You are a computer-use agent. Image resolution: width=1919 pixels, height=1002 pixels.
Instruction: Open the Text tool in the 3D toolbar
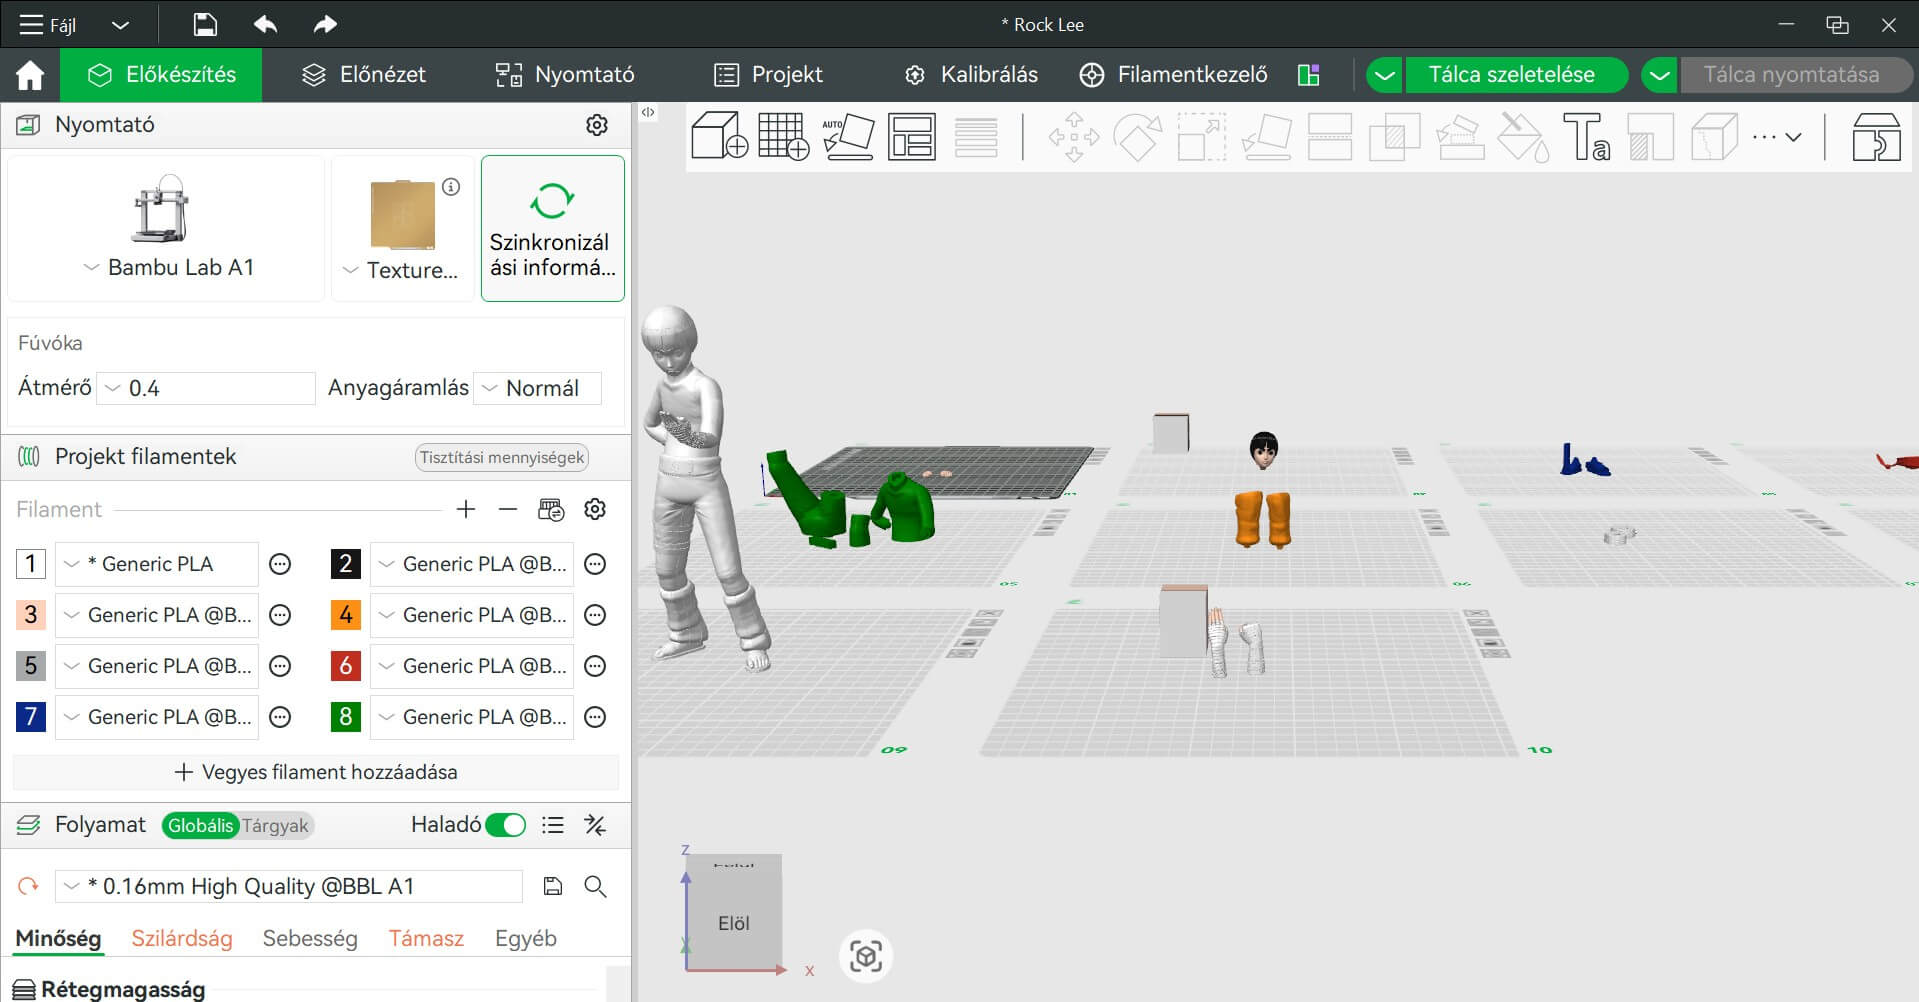pyautogui.click(x=1586, y=136)
